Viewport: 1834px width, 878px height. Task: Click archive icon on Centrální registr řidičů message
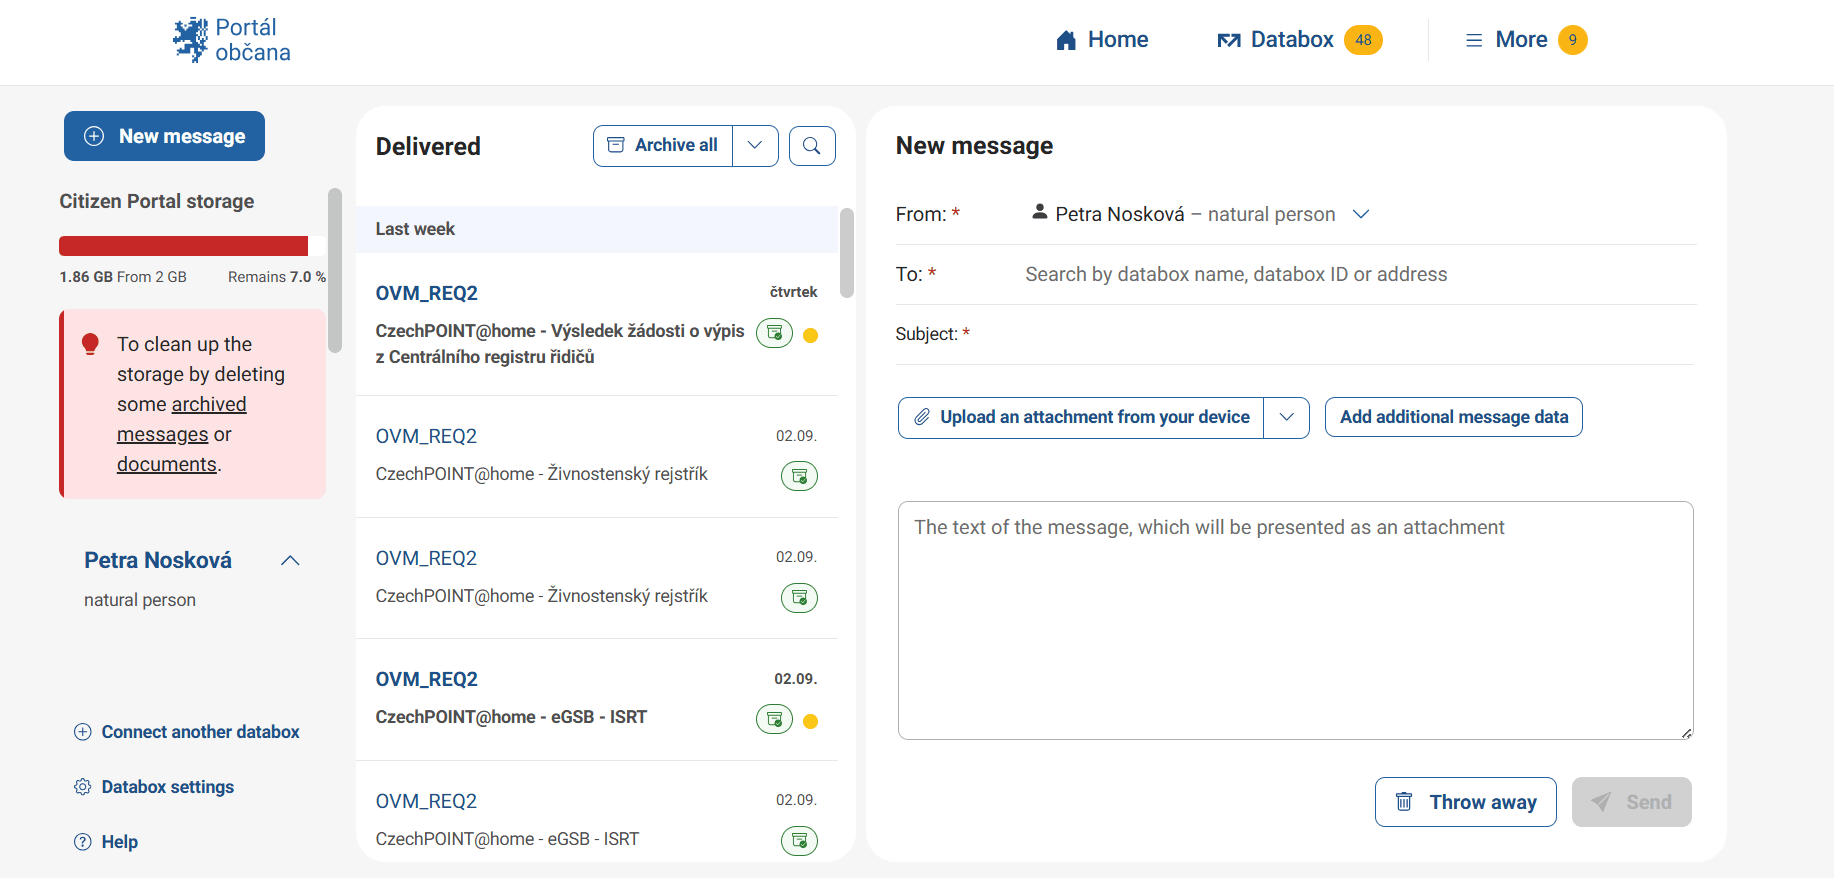774,333
